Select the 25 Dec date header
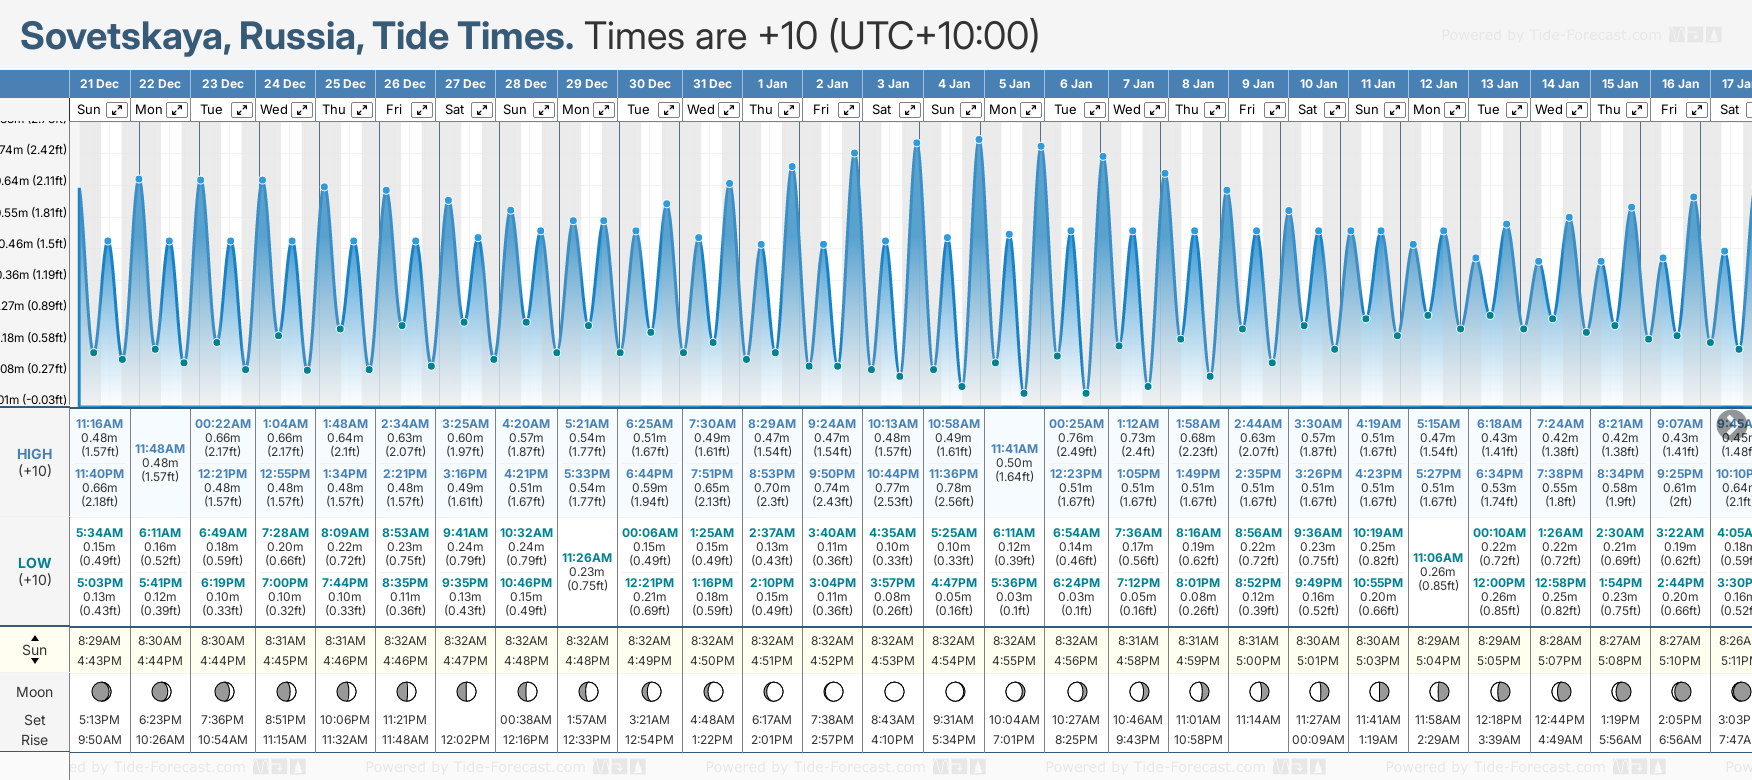The height and width of the screenshot is (780, 1752). click(345, 84)
